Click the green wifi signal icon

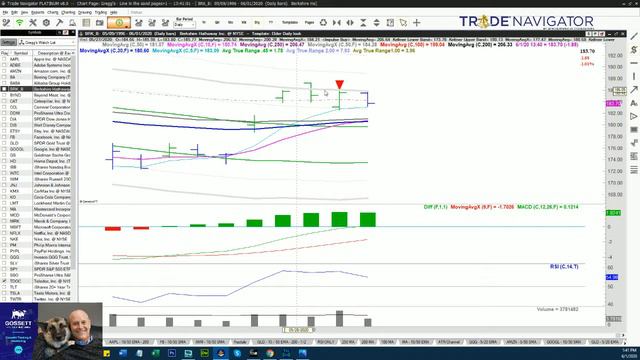click(x=19, y=23)
